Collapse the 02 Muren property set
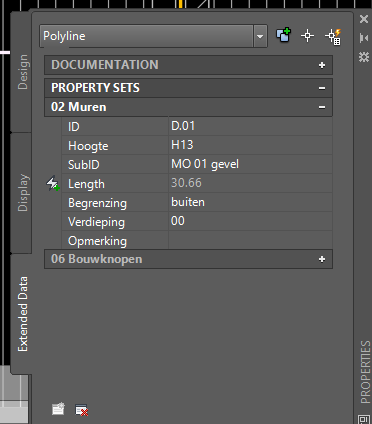The height and width of the screenshot is (424, 372). pos(322,107)
